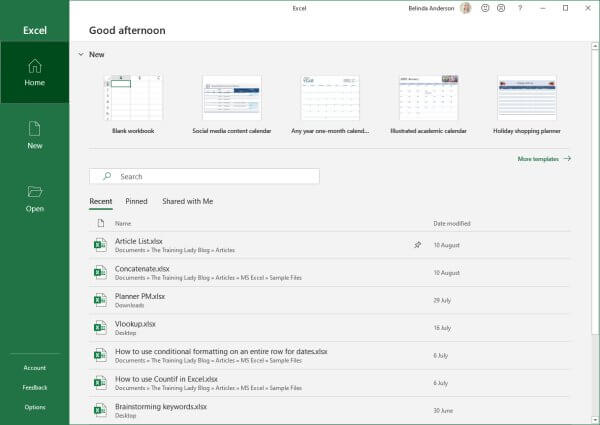Select the Open folder icon in the sidebar
Screen dimensions: 600x425
coord(34,192)
